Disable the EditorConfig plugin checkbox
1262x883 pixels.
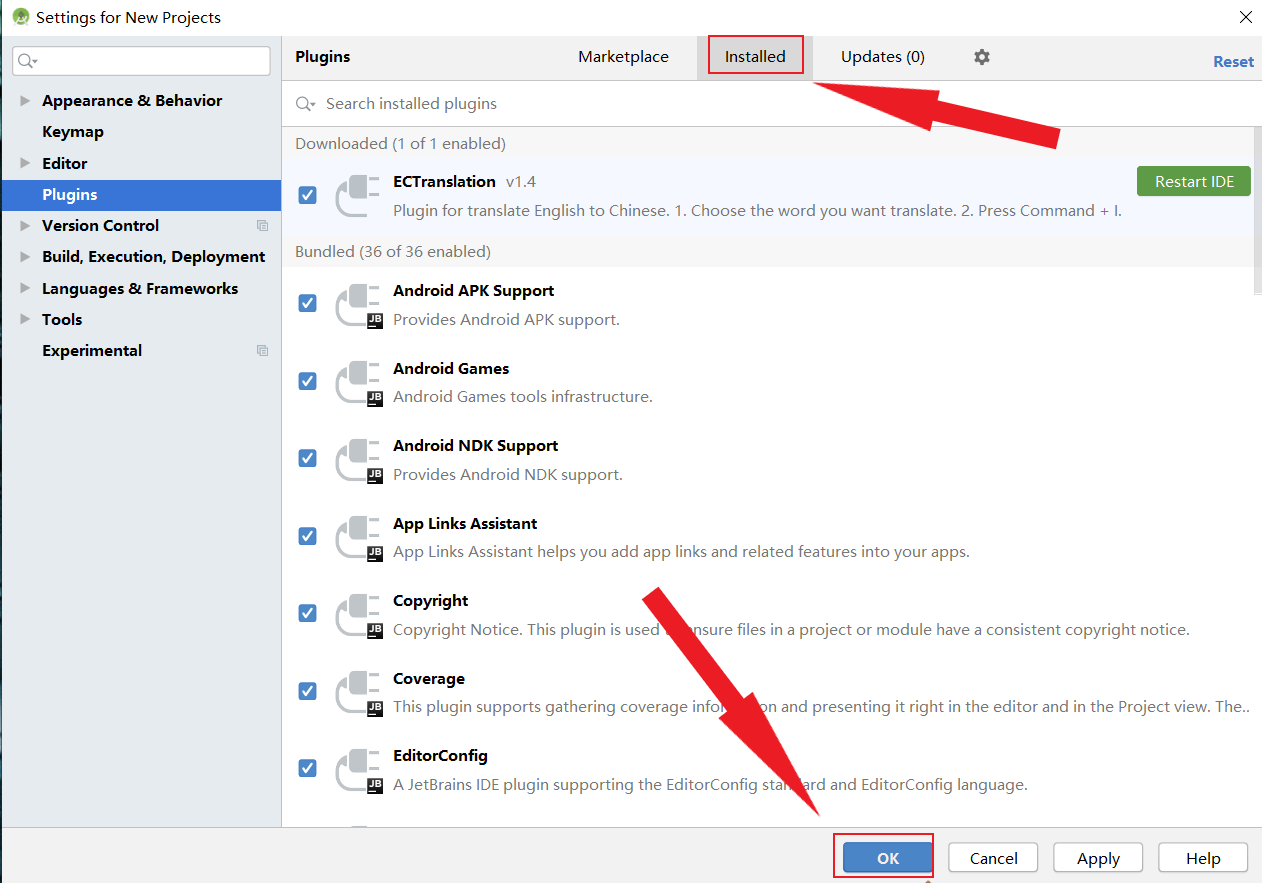[308, 768]
